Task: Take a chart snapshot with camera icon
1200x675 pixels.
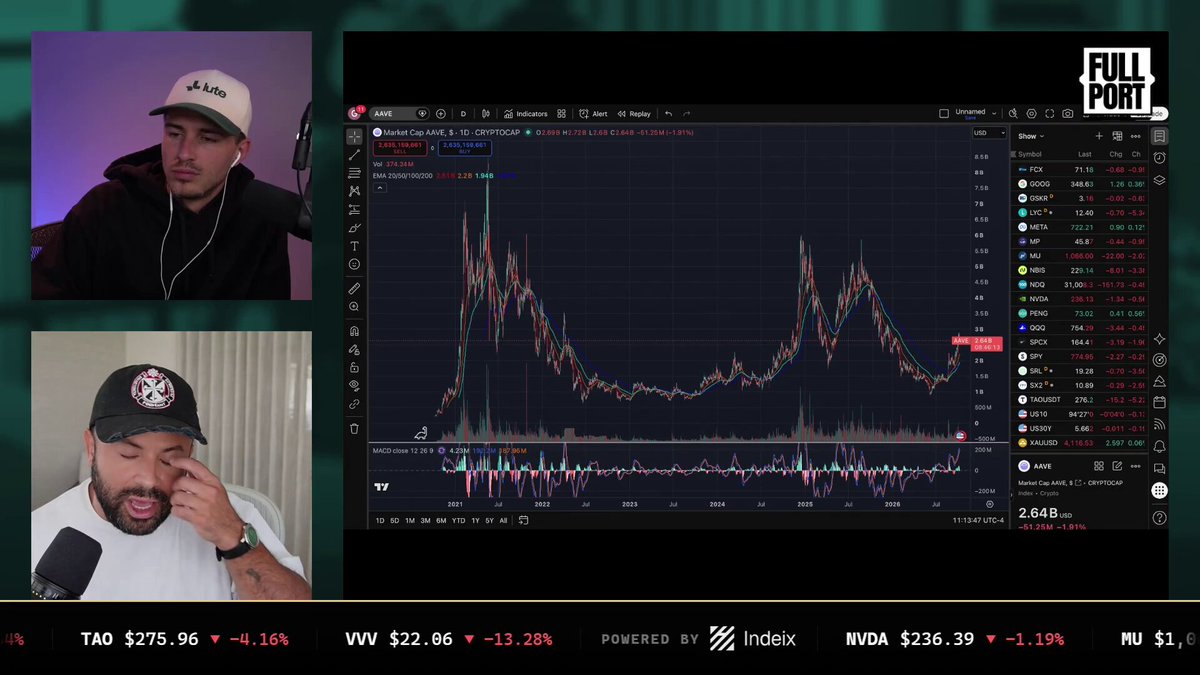Action: pos(1068,114)
